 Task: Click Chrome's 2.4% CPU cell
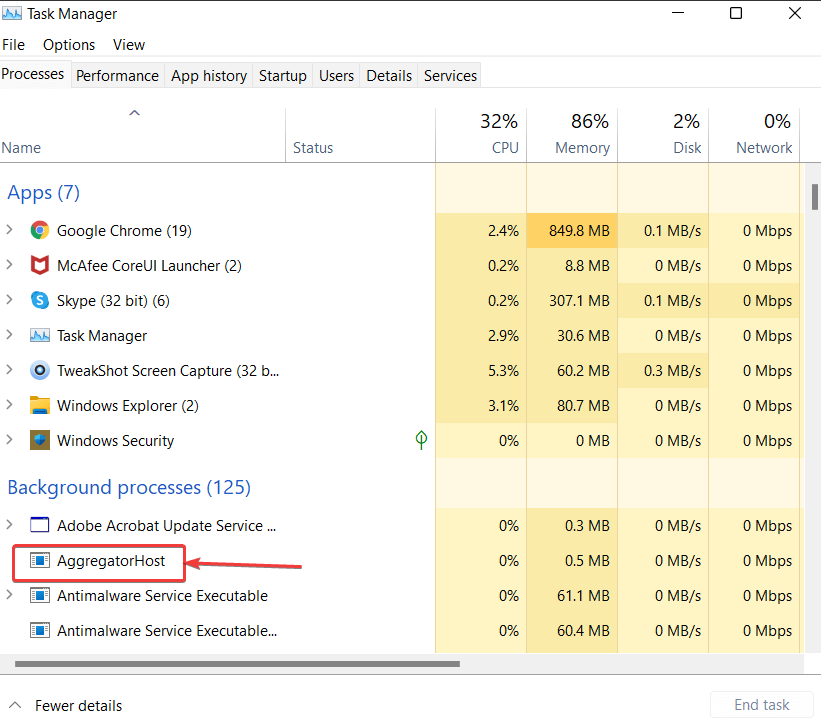point(481,230)
